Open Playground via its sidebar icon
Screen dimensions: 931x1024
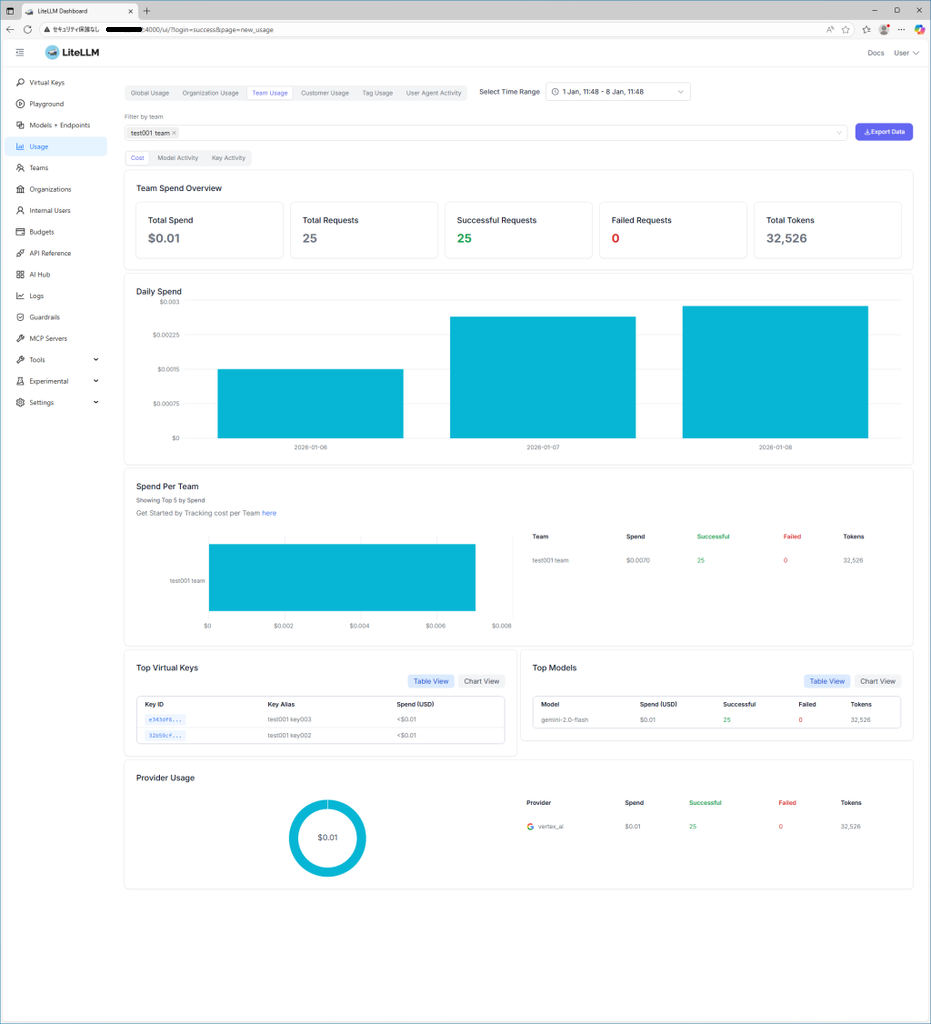tap(20, 104)
